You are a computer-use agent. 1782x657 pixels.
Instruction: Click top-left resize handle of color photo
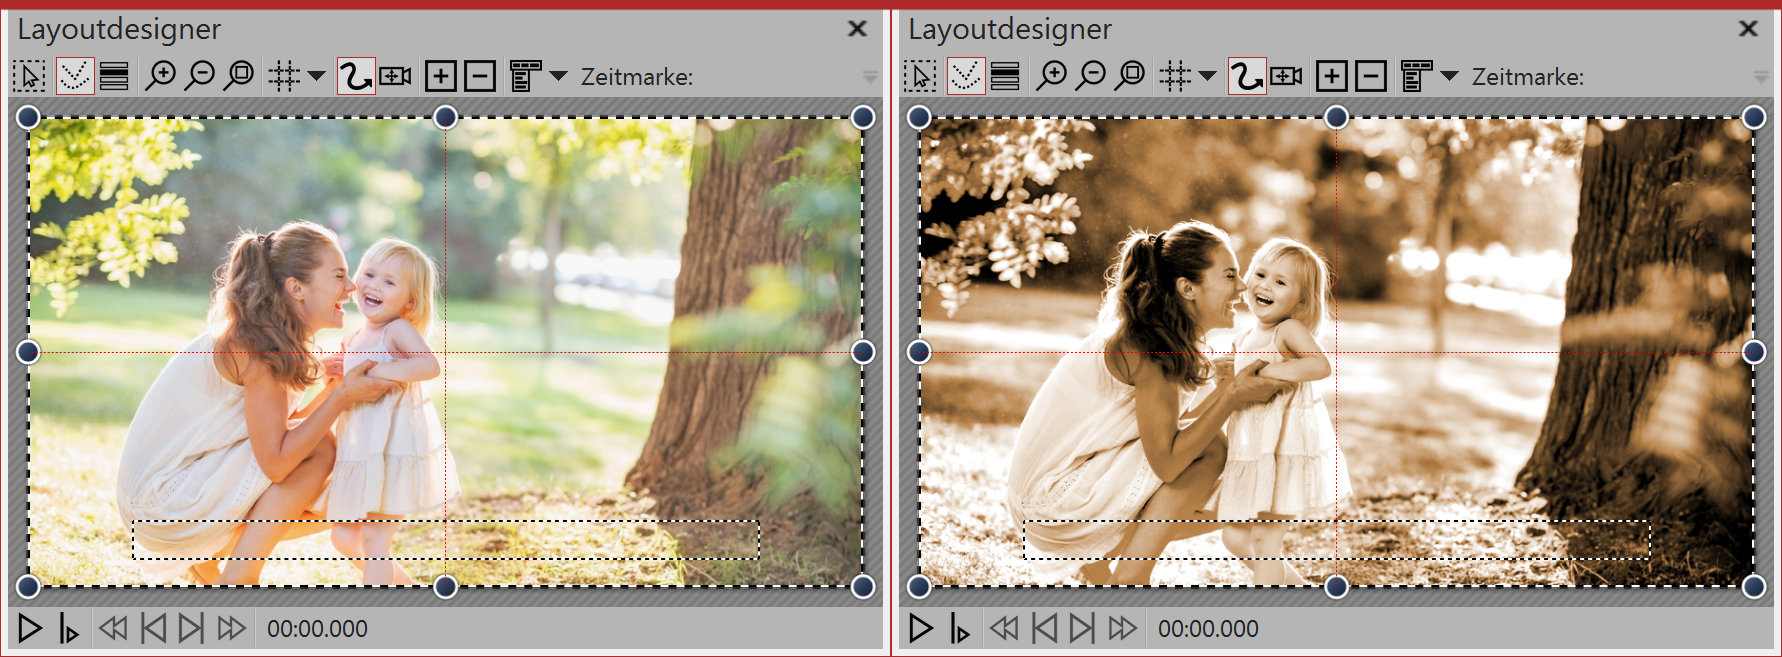pyautogui.click(x=28, y=118)
